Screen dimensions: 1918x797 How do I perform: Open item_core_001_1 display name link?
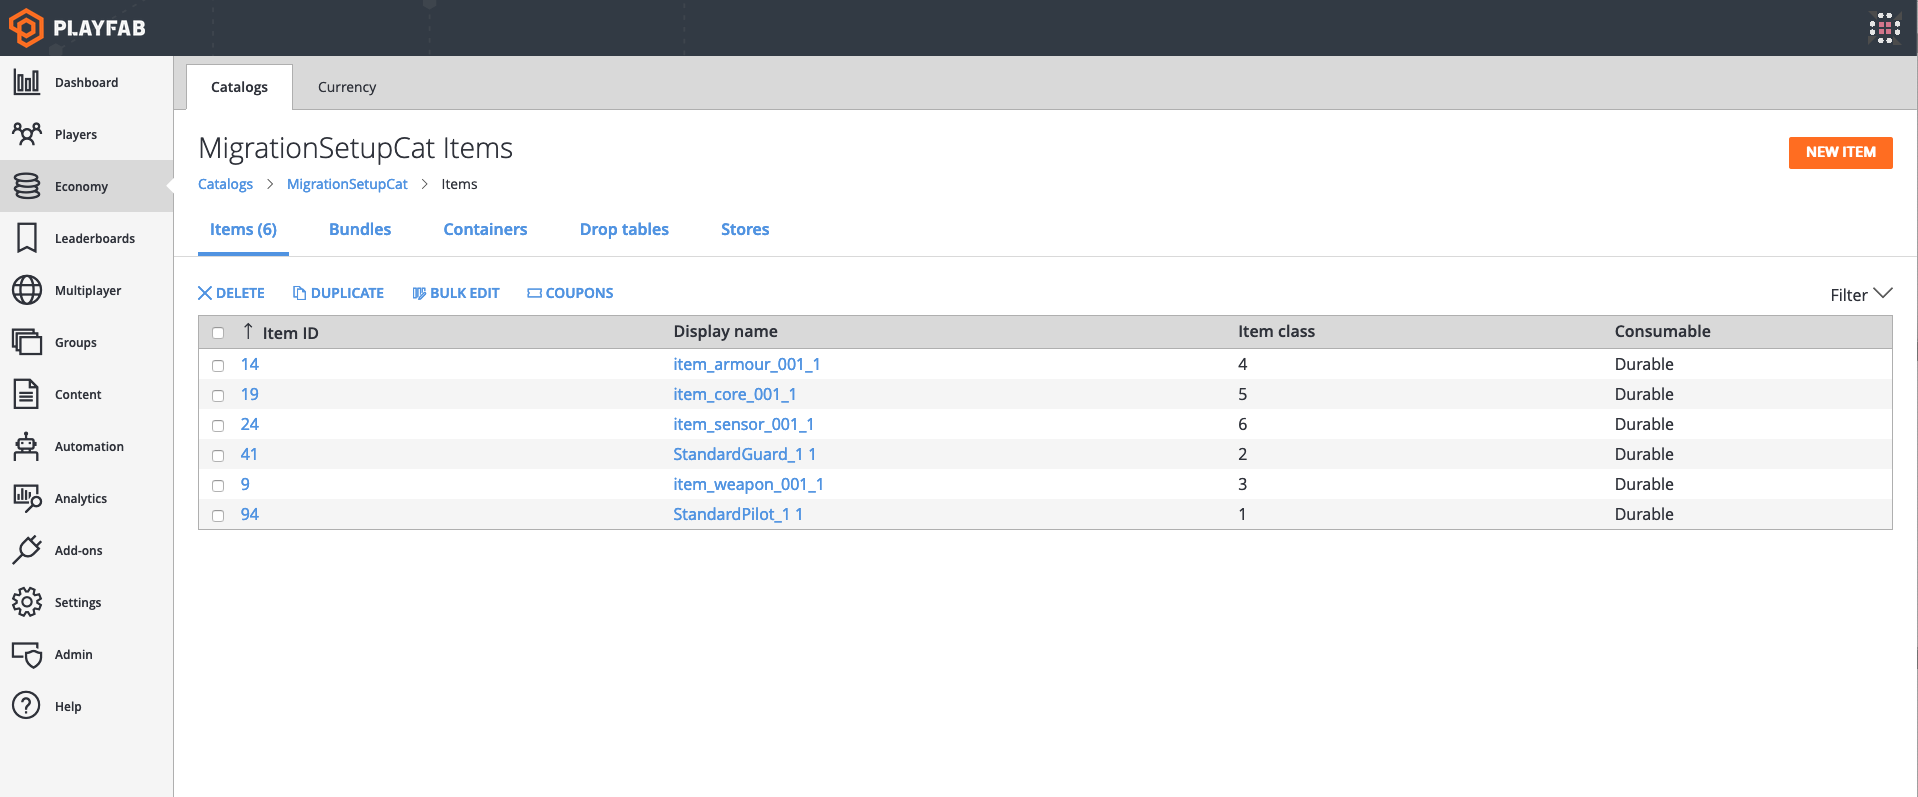click(734, 394)
